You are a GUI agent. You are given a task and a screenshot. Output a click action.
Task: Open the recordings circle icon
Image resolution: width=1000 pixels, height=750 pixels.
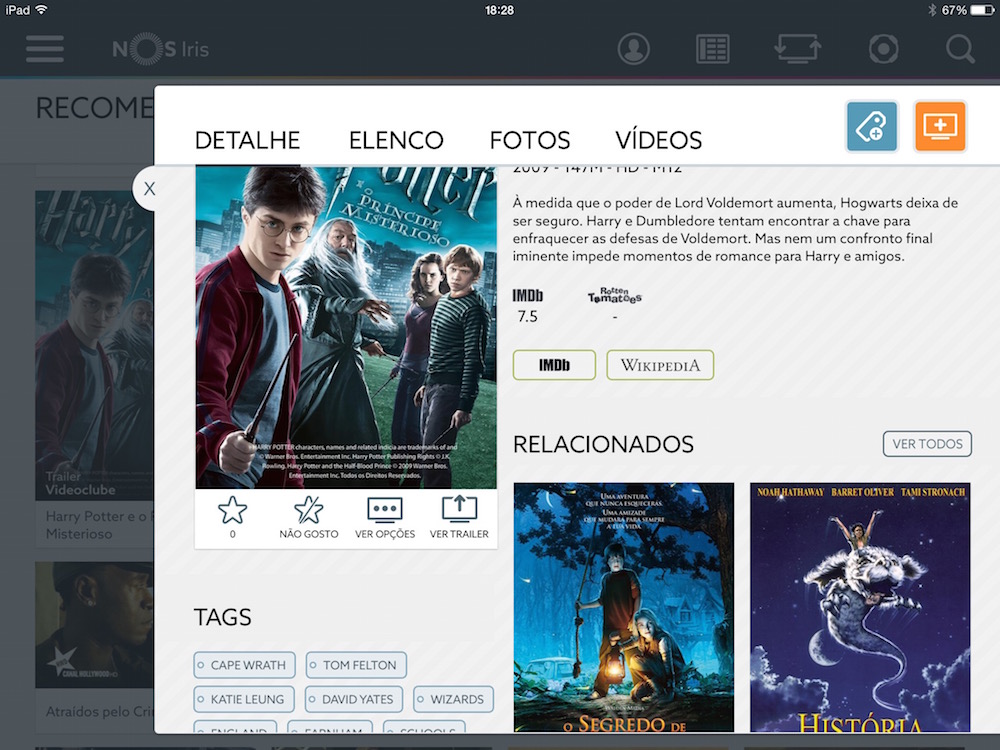(x=883, y=49)
